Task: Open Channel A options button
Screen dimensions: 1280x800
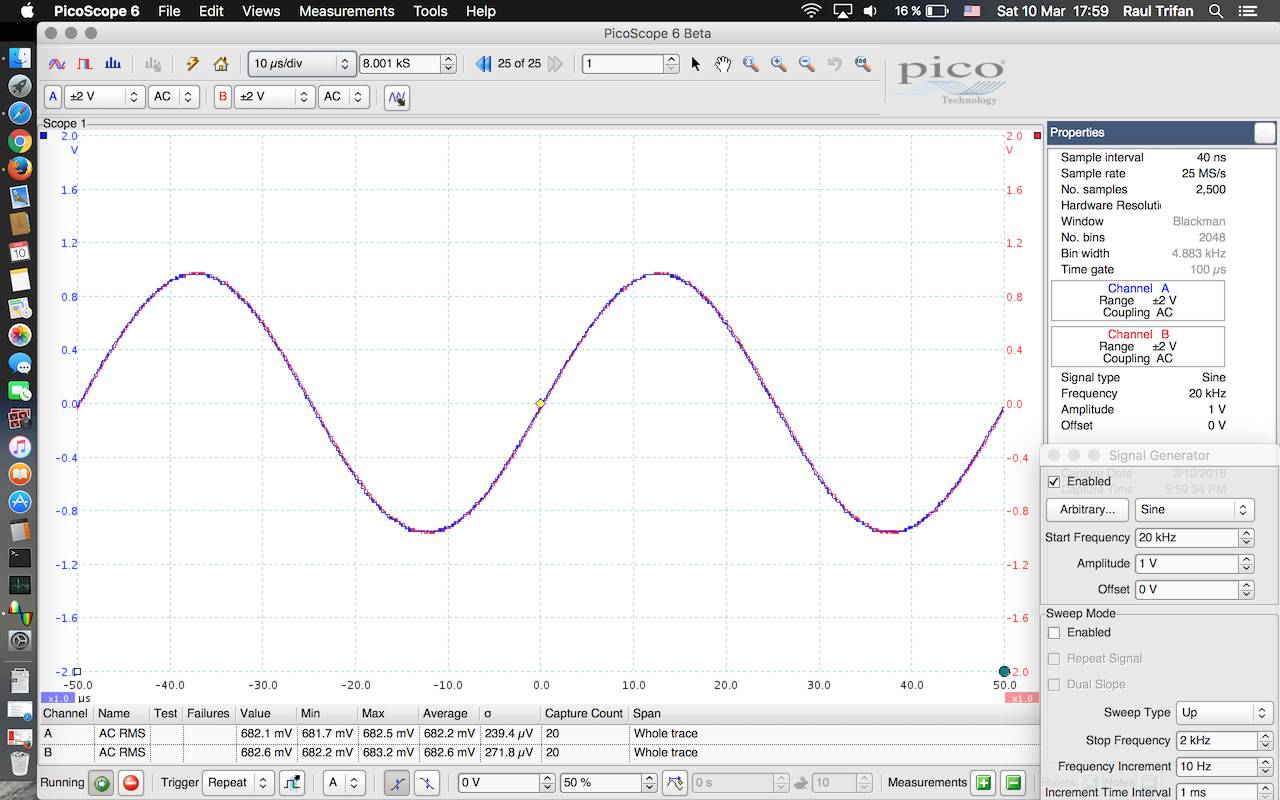Action: tap(54, 97)
